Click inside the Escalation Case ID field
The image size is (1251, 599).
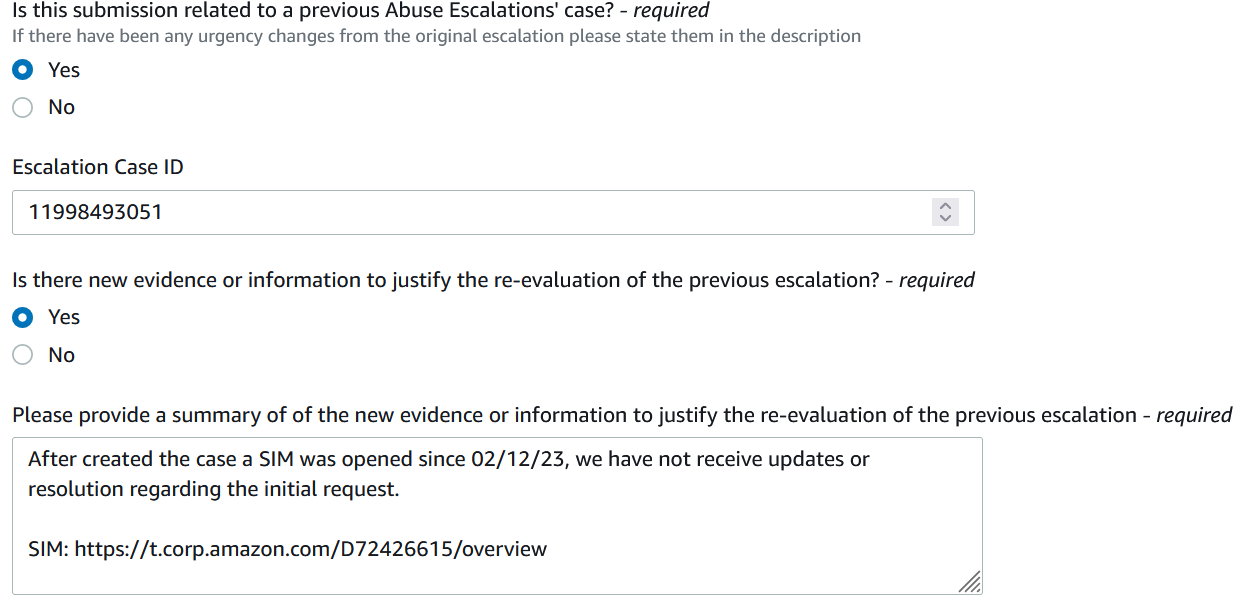click(x=493, y=212)
